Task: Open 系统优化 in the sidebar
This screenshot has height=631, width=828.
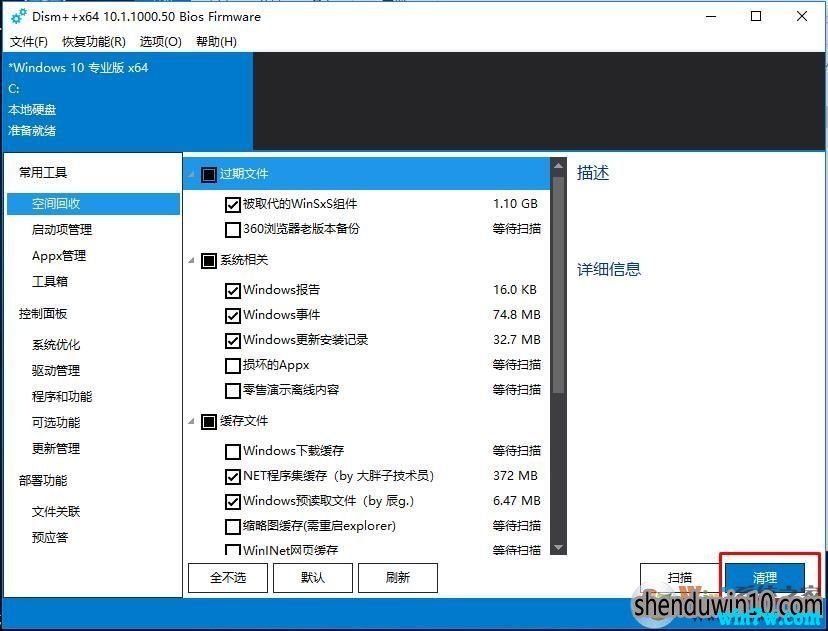Action: tap(56, 345)
